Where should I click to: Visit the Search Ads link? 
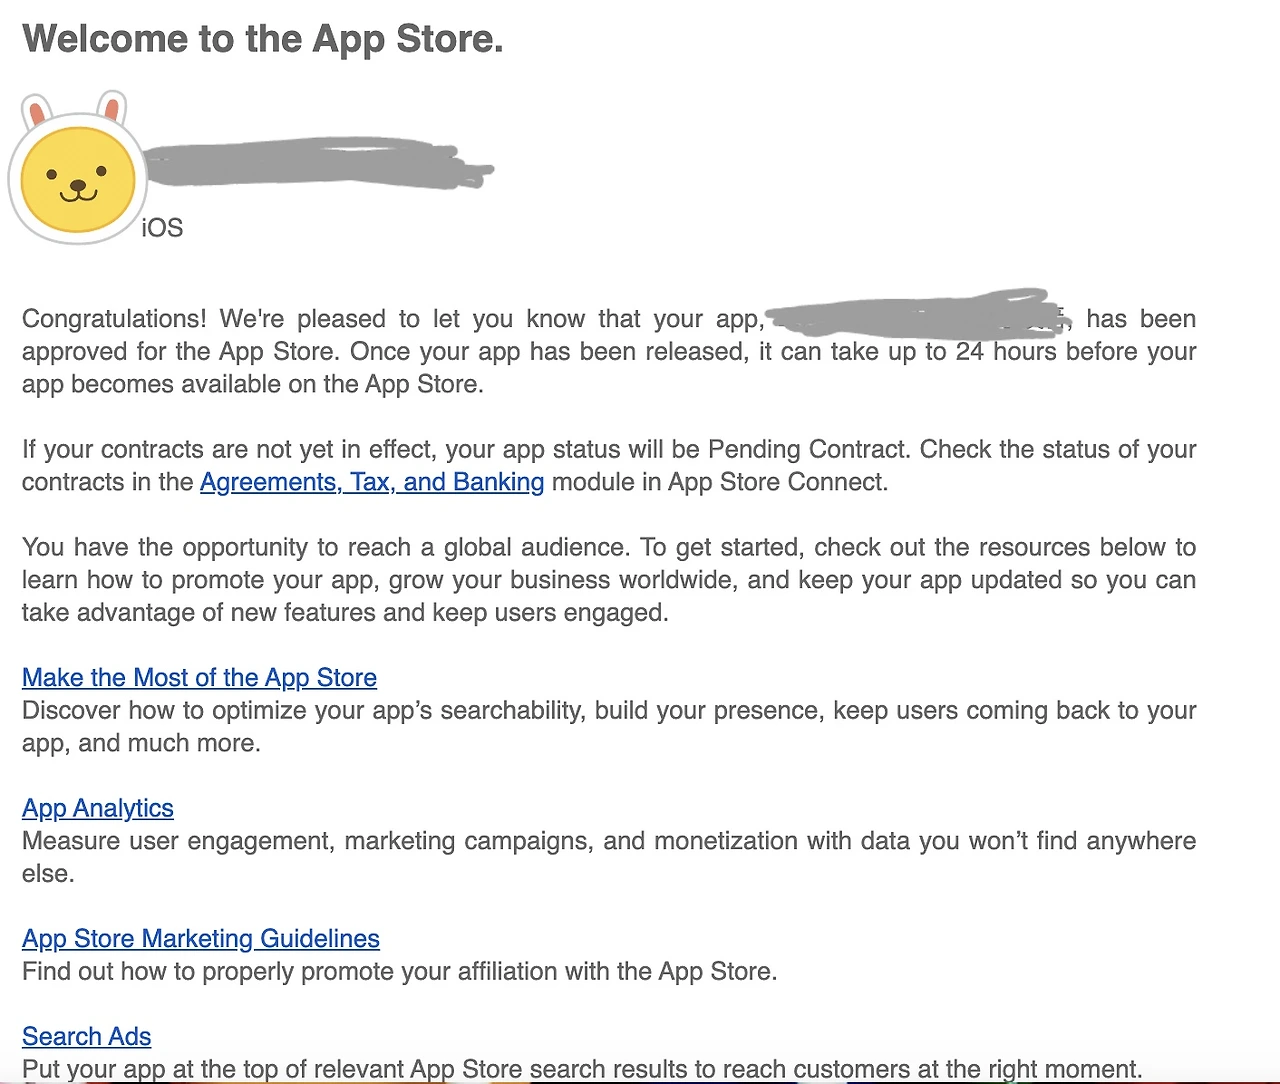coord(87,1037)
